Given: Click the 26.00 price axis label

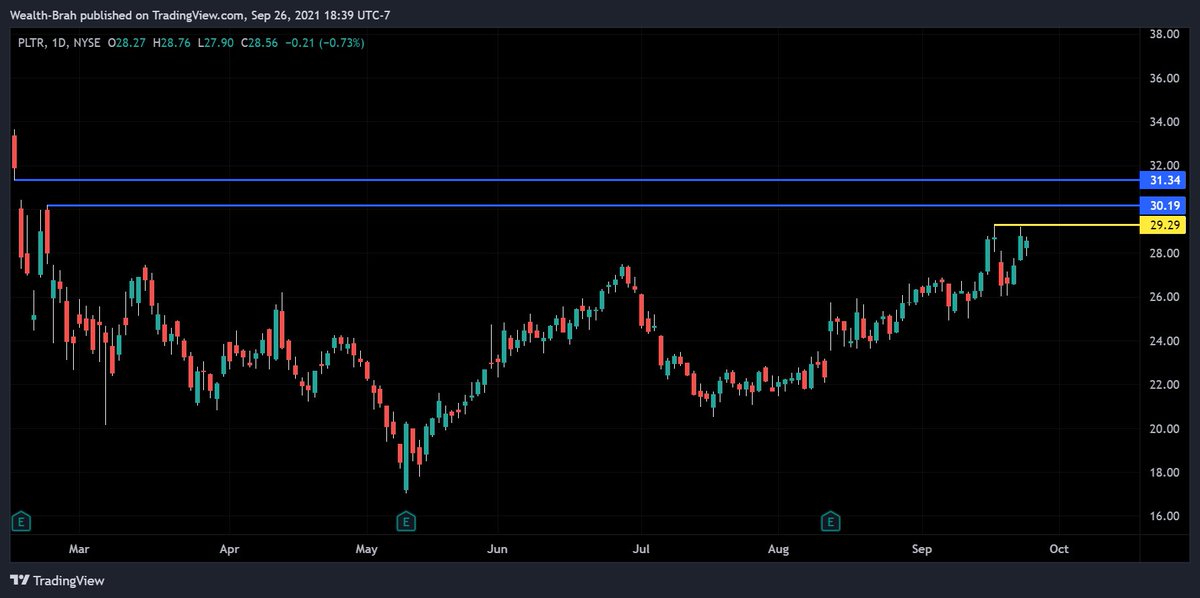Looking at the screenshot, I should [x=1165, y=298].
